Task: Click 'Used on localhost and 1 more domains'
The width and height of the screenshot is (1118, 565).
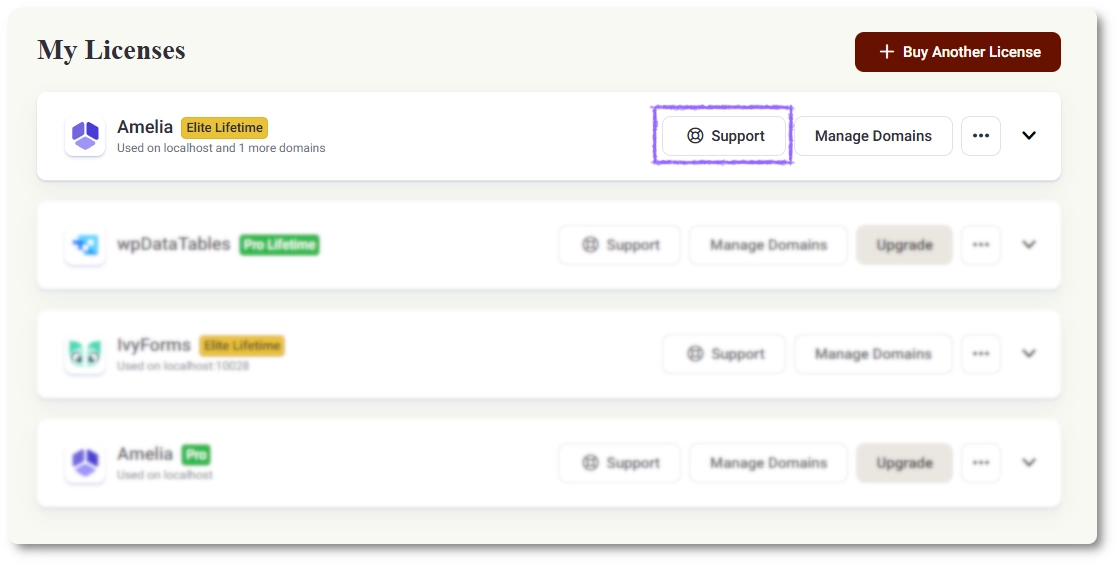Action: pyautogui.click(x=221, y=148)
